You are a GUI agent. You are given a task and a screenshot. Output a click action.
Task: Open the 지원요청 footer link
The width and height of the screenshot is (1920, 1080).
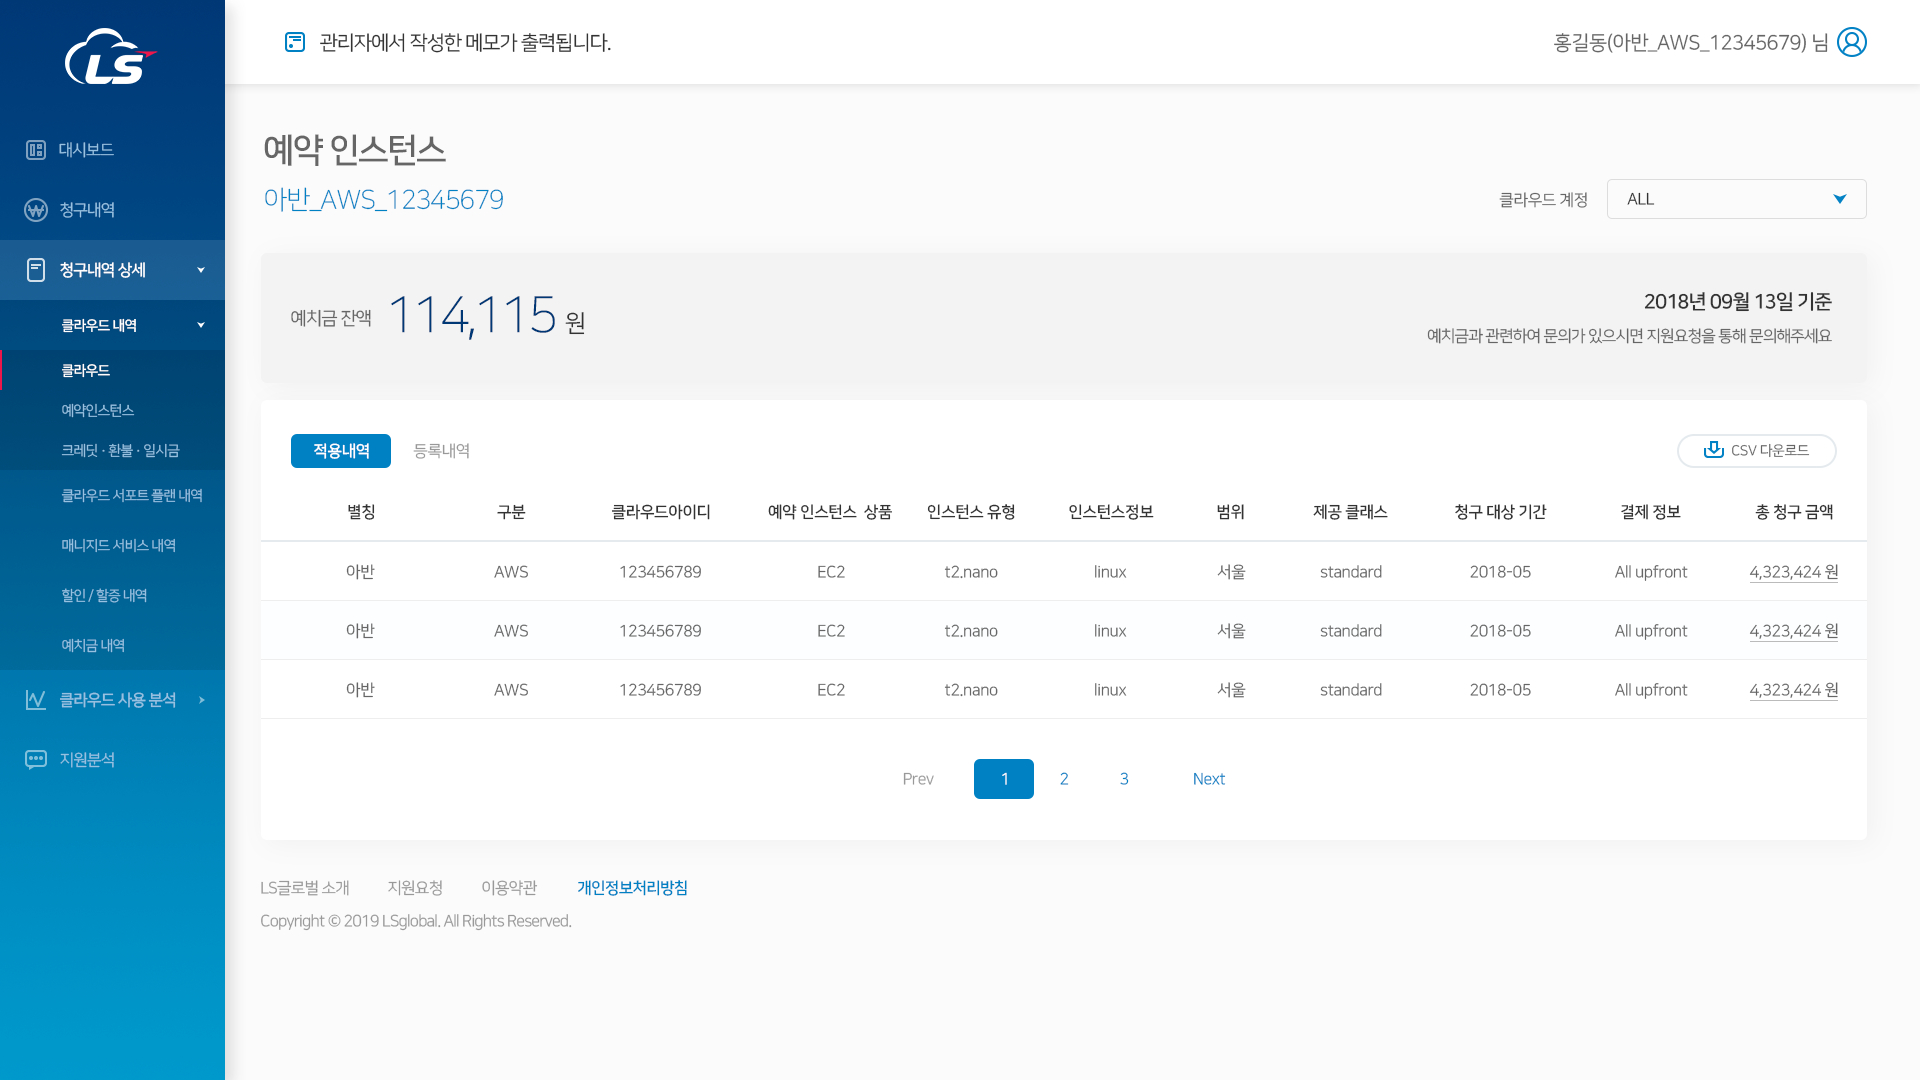tap(415, 888)
